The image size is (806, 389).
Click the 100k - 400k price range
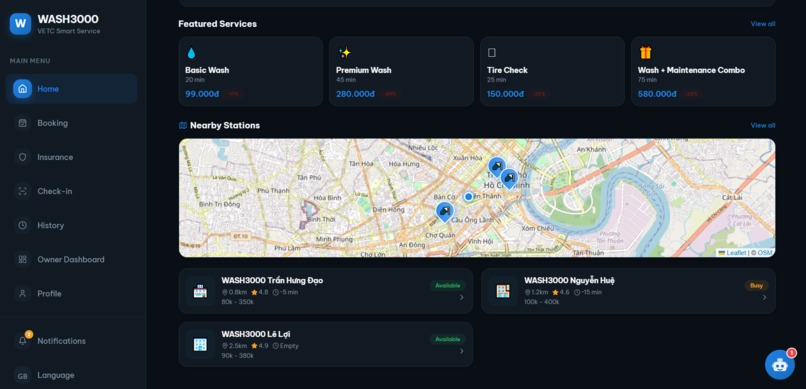pos(542,302)
